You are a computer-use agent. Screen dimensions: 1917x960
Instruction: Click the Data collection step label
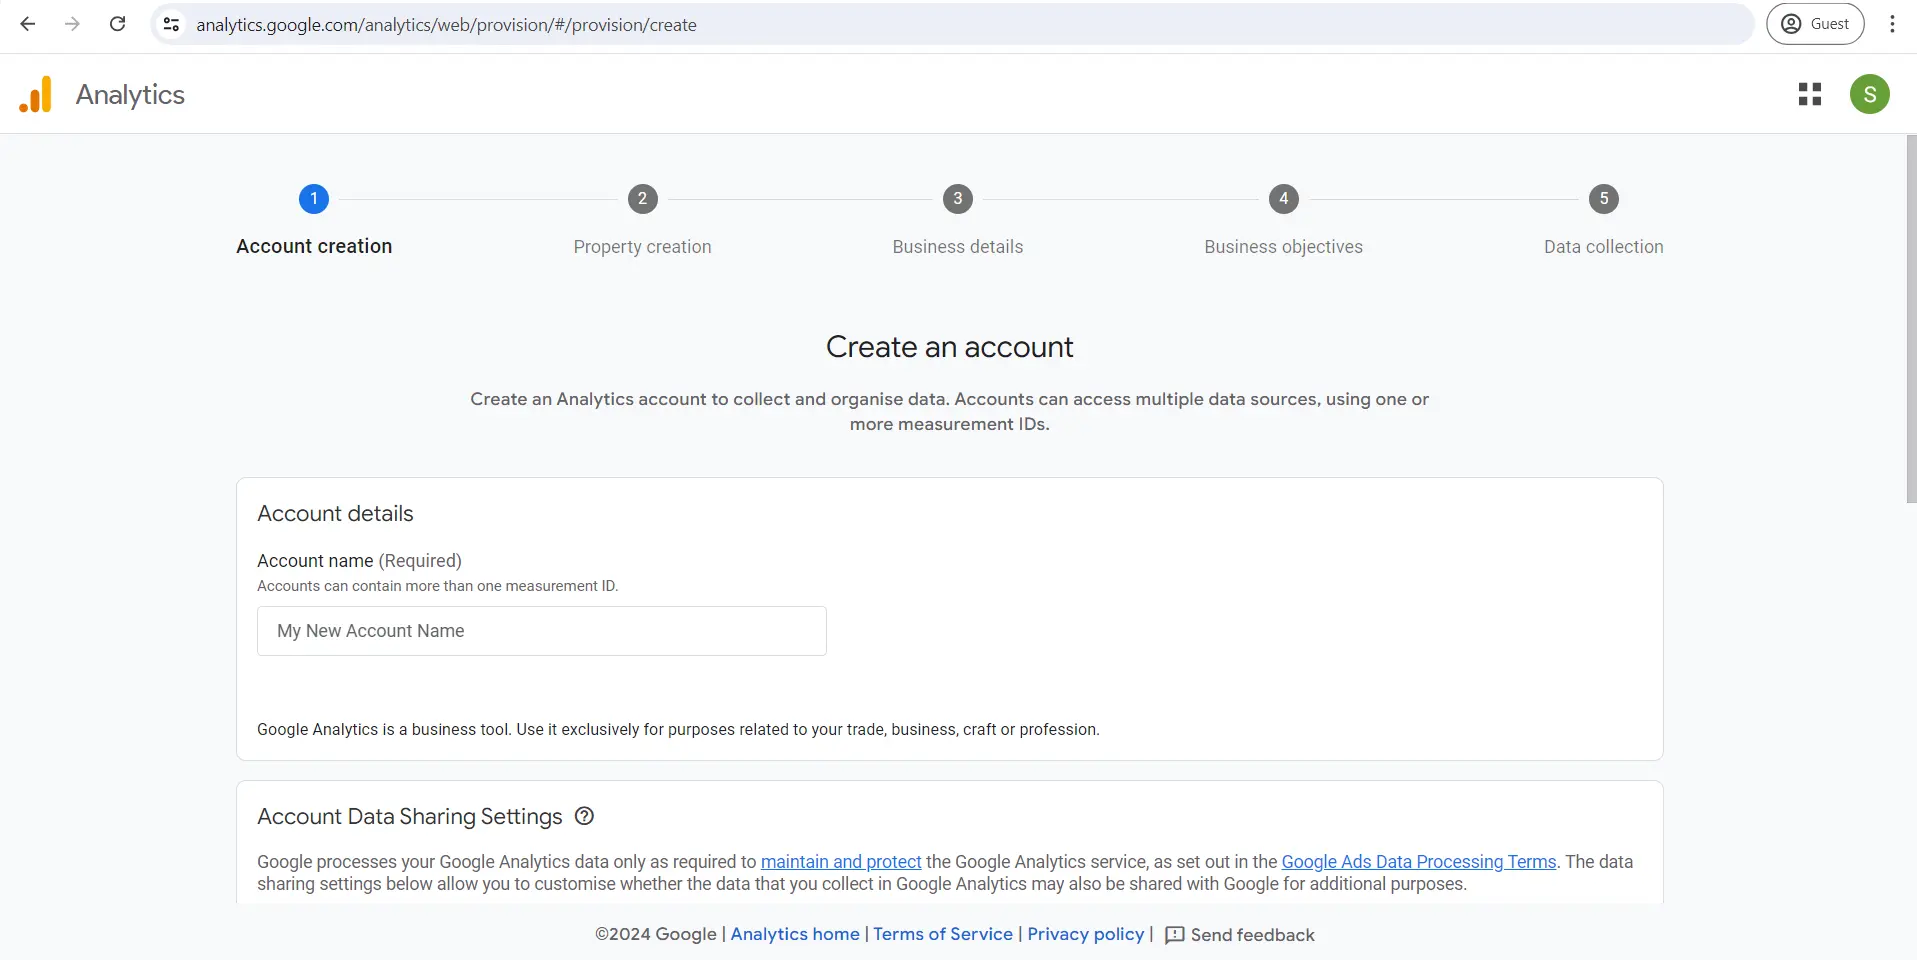(x=1604, y=247)
